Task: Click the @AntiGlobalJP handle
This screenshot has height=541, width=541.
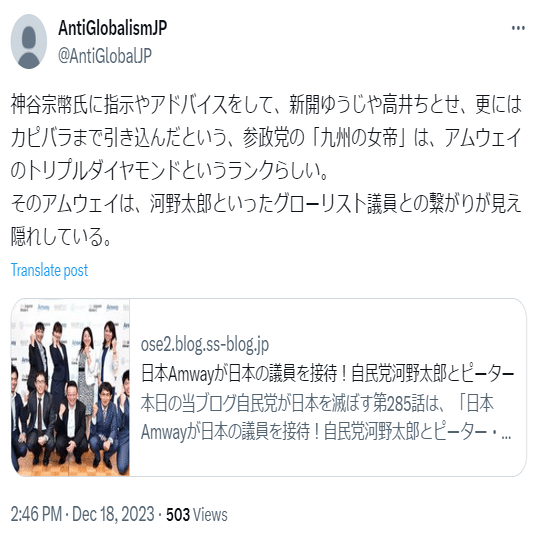Action: [x=105, y=56]
